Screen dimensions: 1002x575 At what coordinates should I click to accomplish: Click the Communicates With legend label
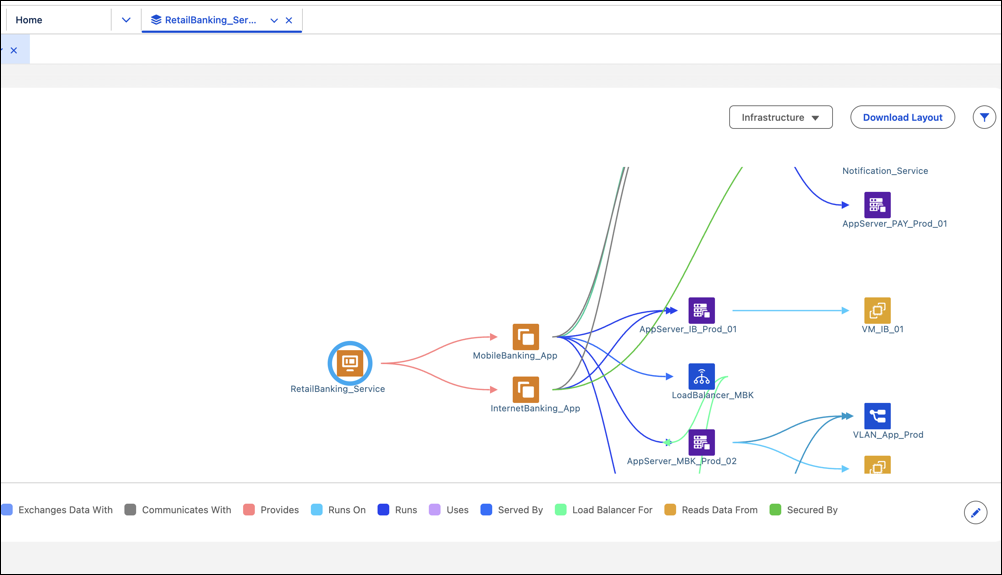pos(187,510)
